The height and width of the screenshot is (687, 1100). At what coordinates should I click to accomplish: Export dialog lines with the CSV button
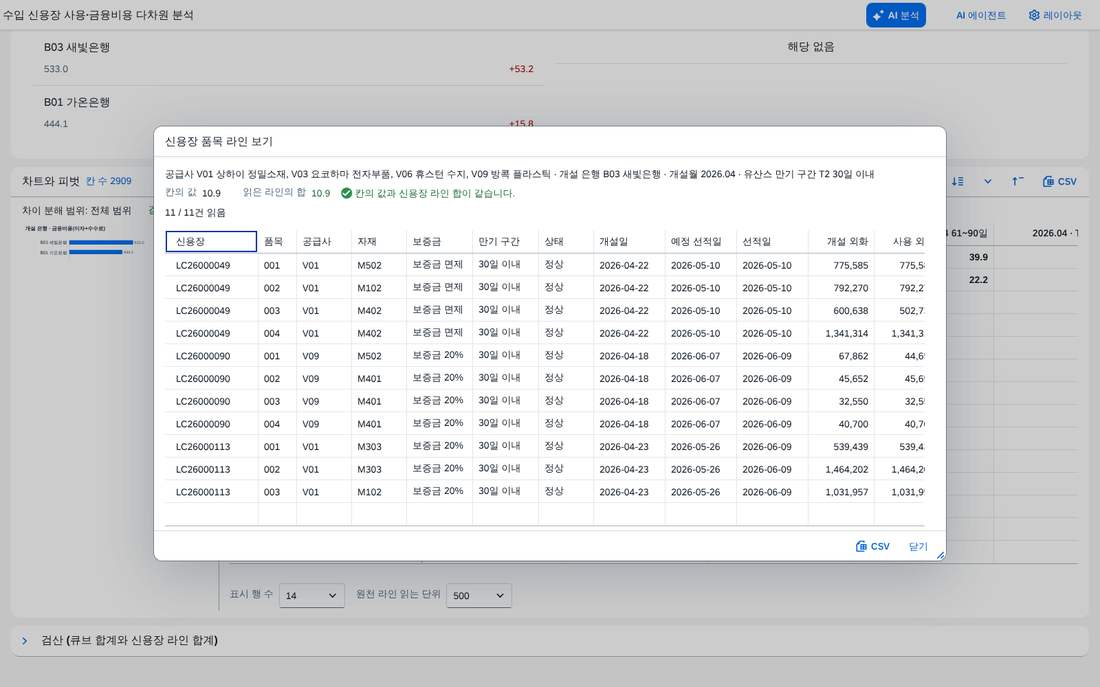(872, 546)
